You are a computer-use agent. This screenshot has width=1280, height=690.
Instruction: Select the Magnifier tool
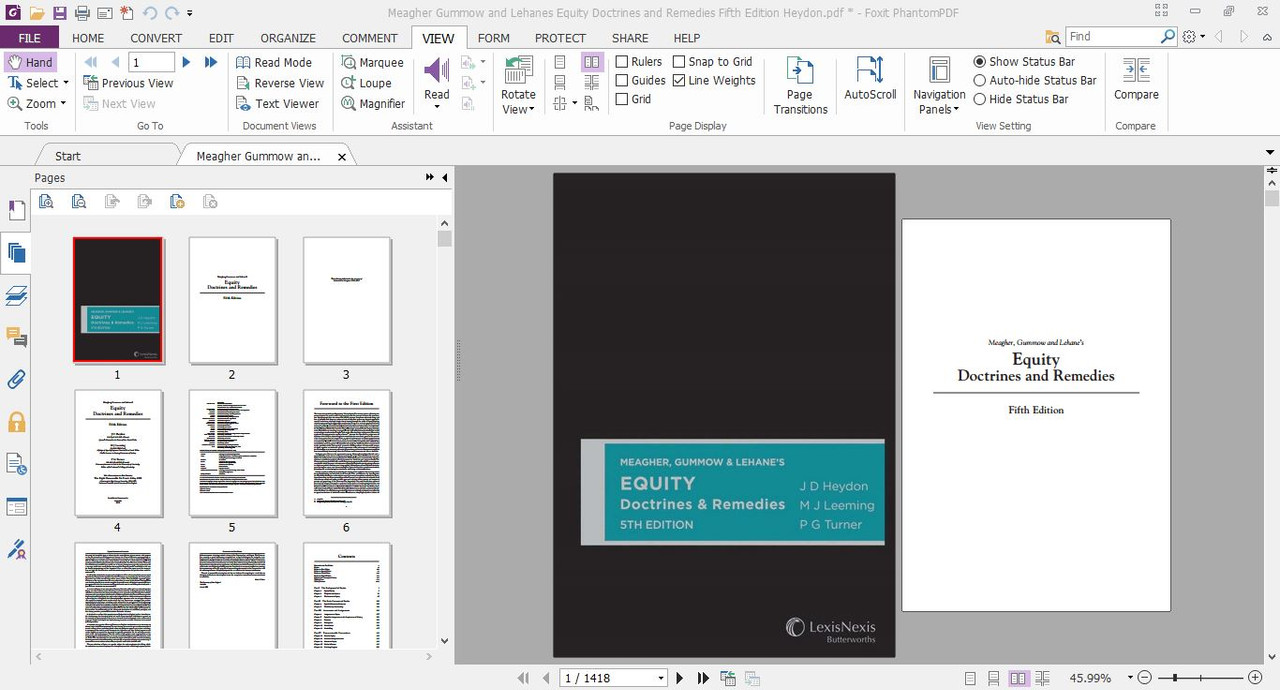click(373, 103)
